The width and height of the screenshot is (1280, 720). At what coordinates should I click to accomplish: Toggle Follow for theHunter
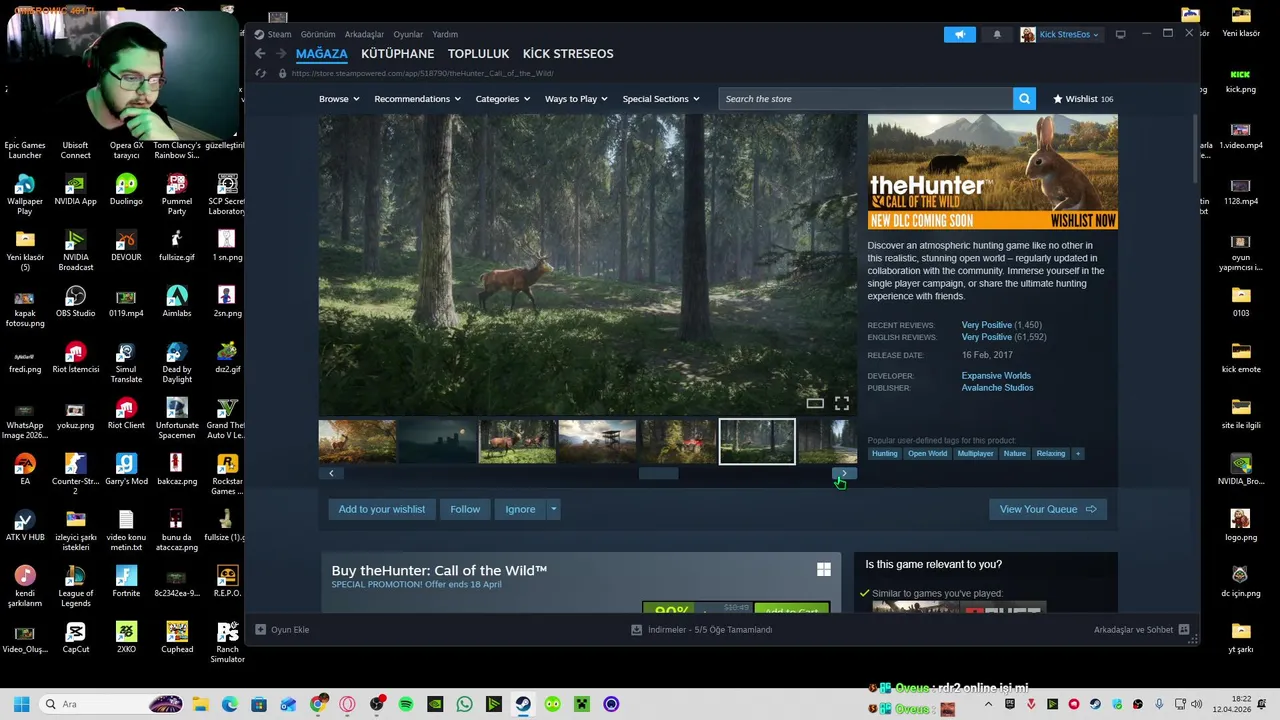(465, 509)
